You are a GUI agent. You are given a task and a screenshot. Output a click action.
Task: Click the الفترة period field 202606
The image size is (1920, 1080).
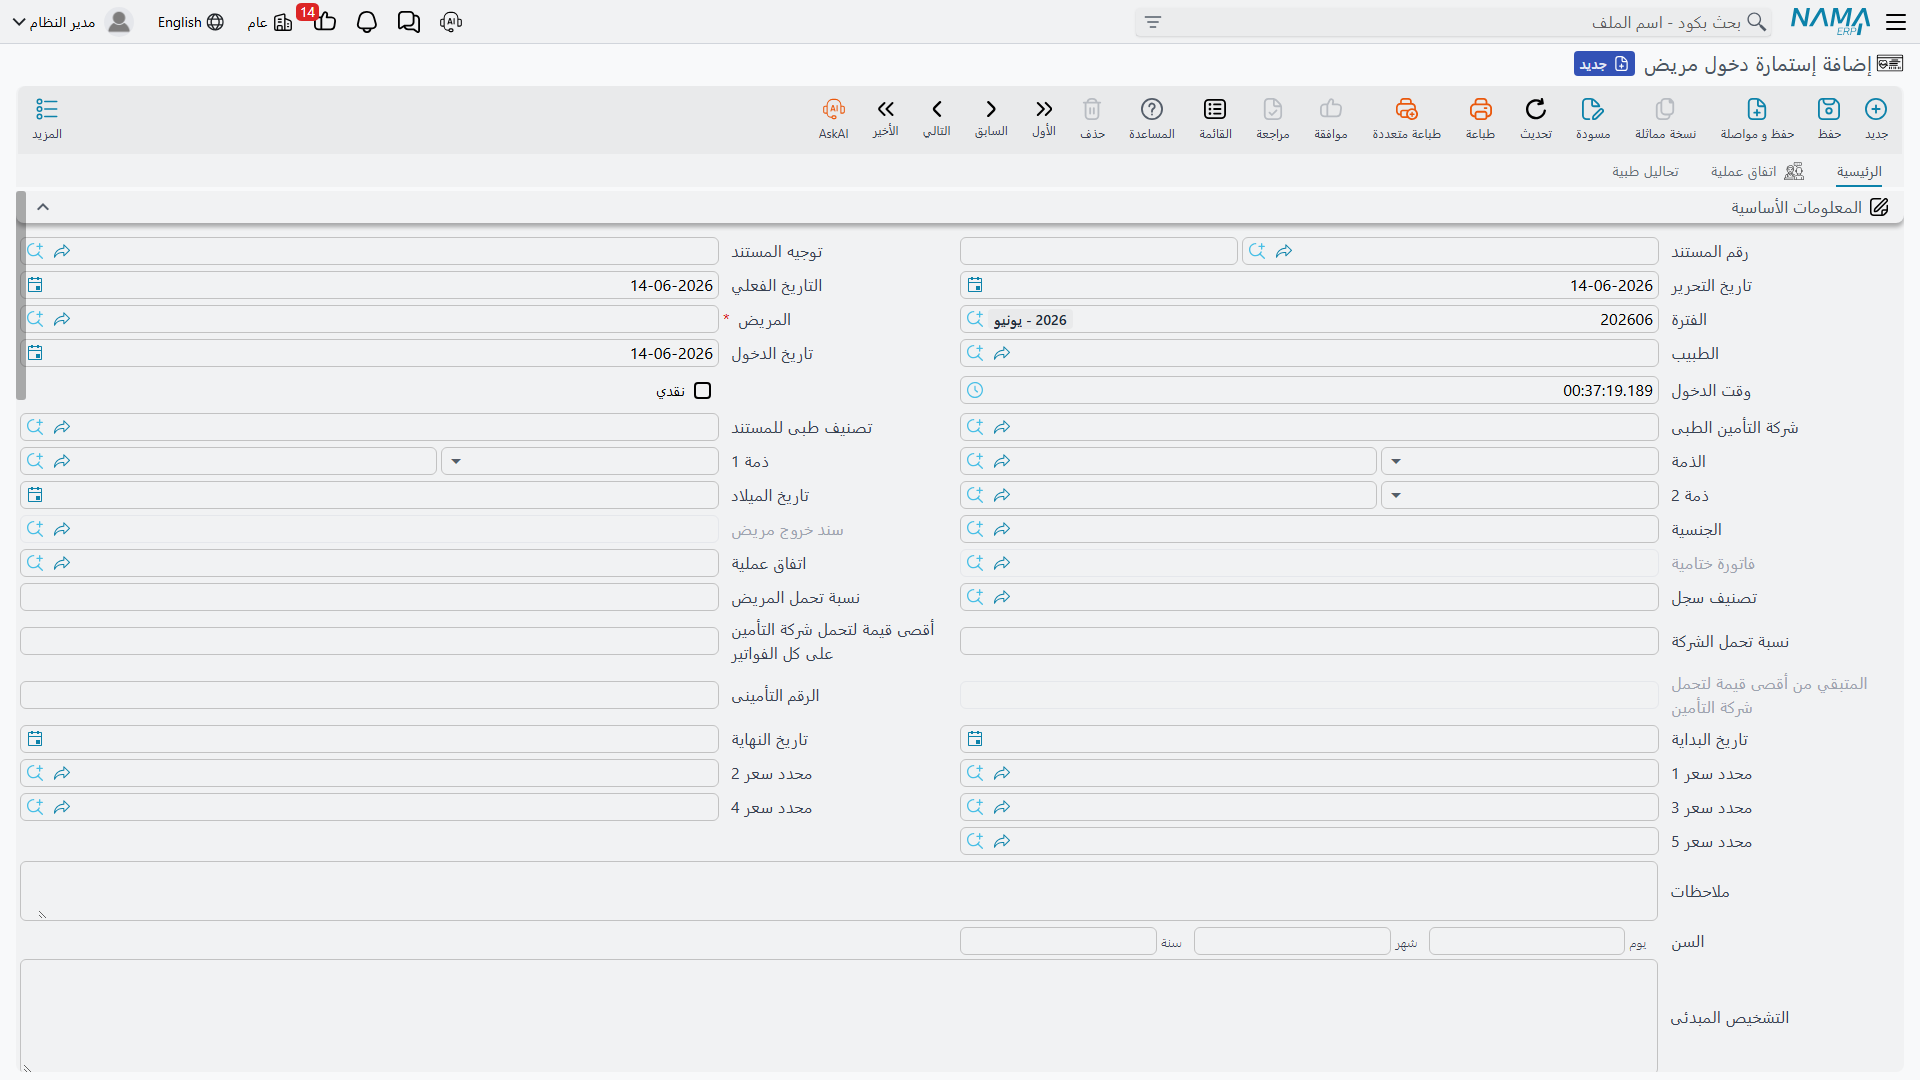[1309, 319]
